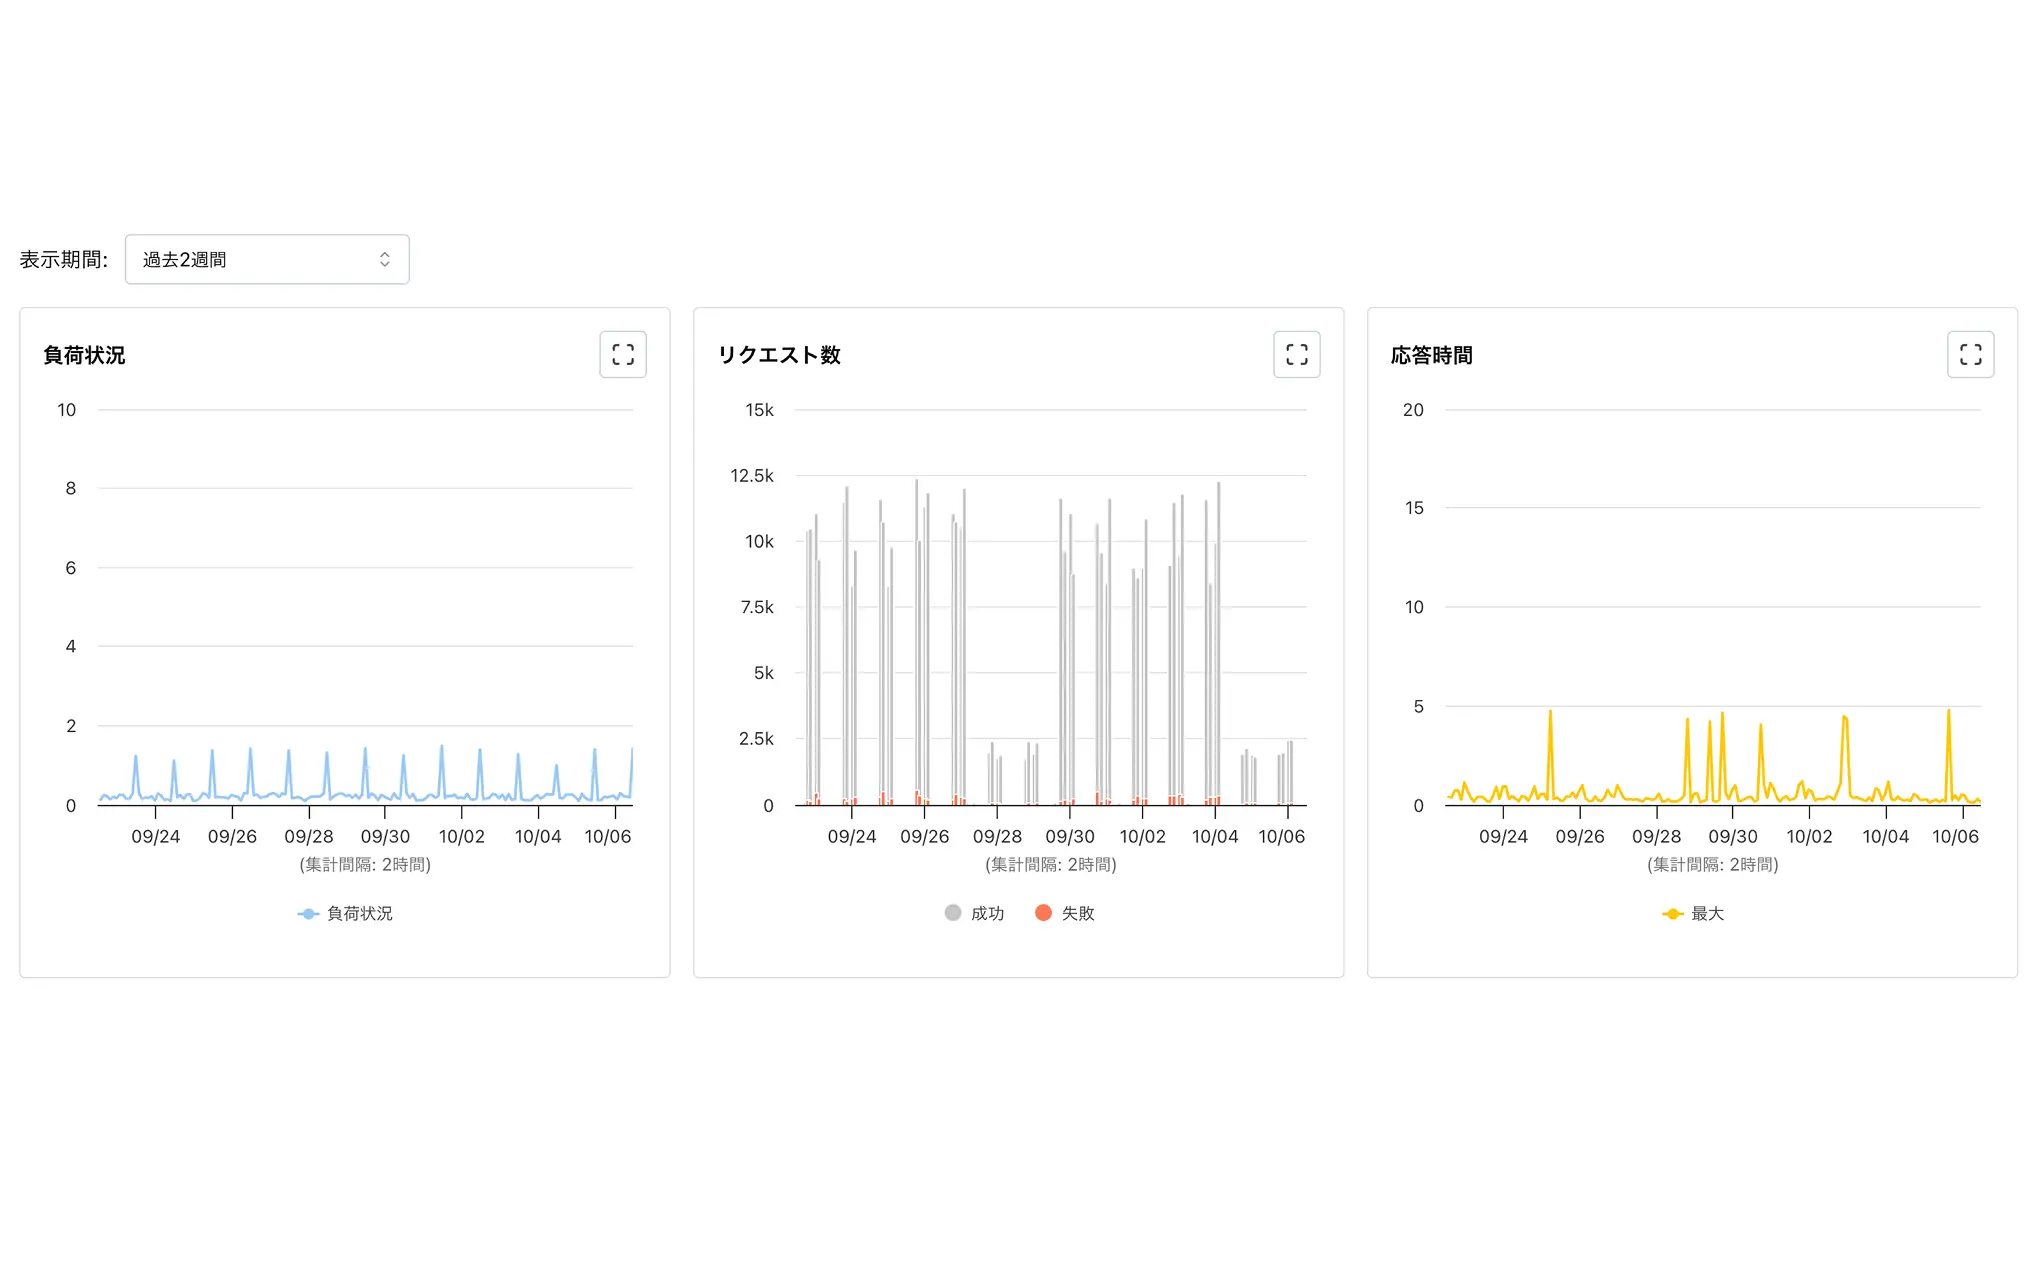Viewport: 2040px width, 1276px height.
Task: Click the 10/02 tick in 応答時間 chart
Action: click(1809, 836)
